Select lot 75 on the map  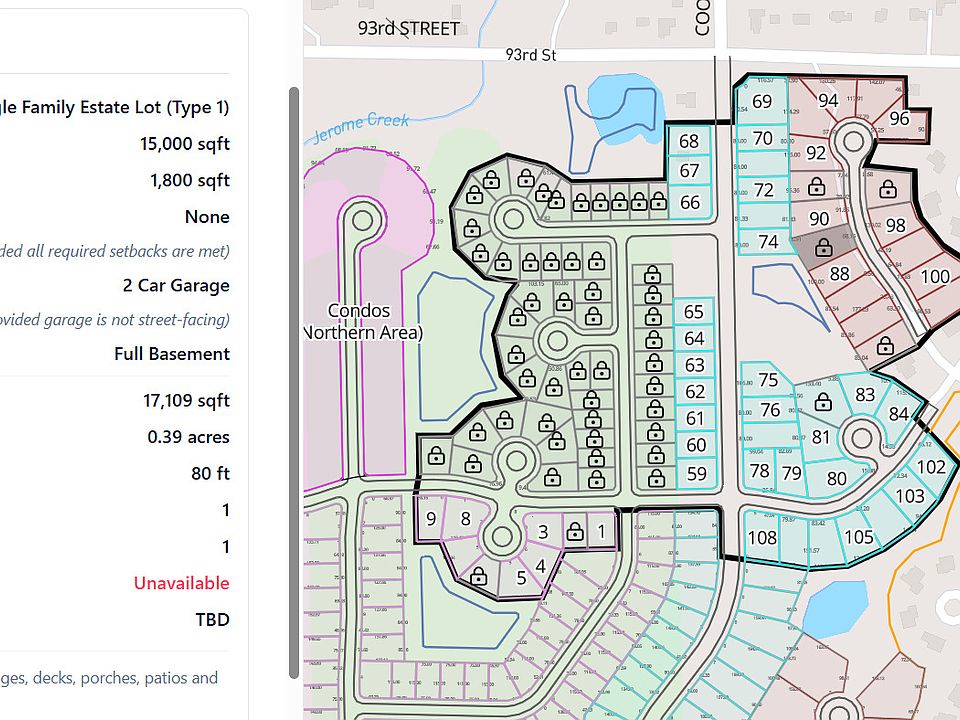(768, 380)
